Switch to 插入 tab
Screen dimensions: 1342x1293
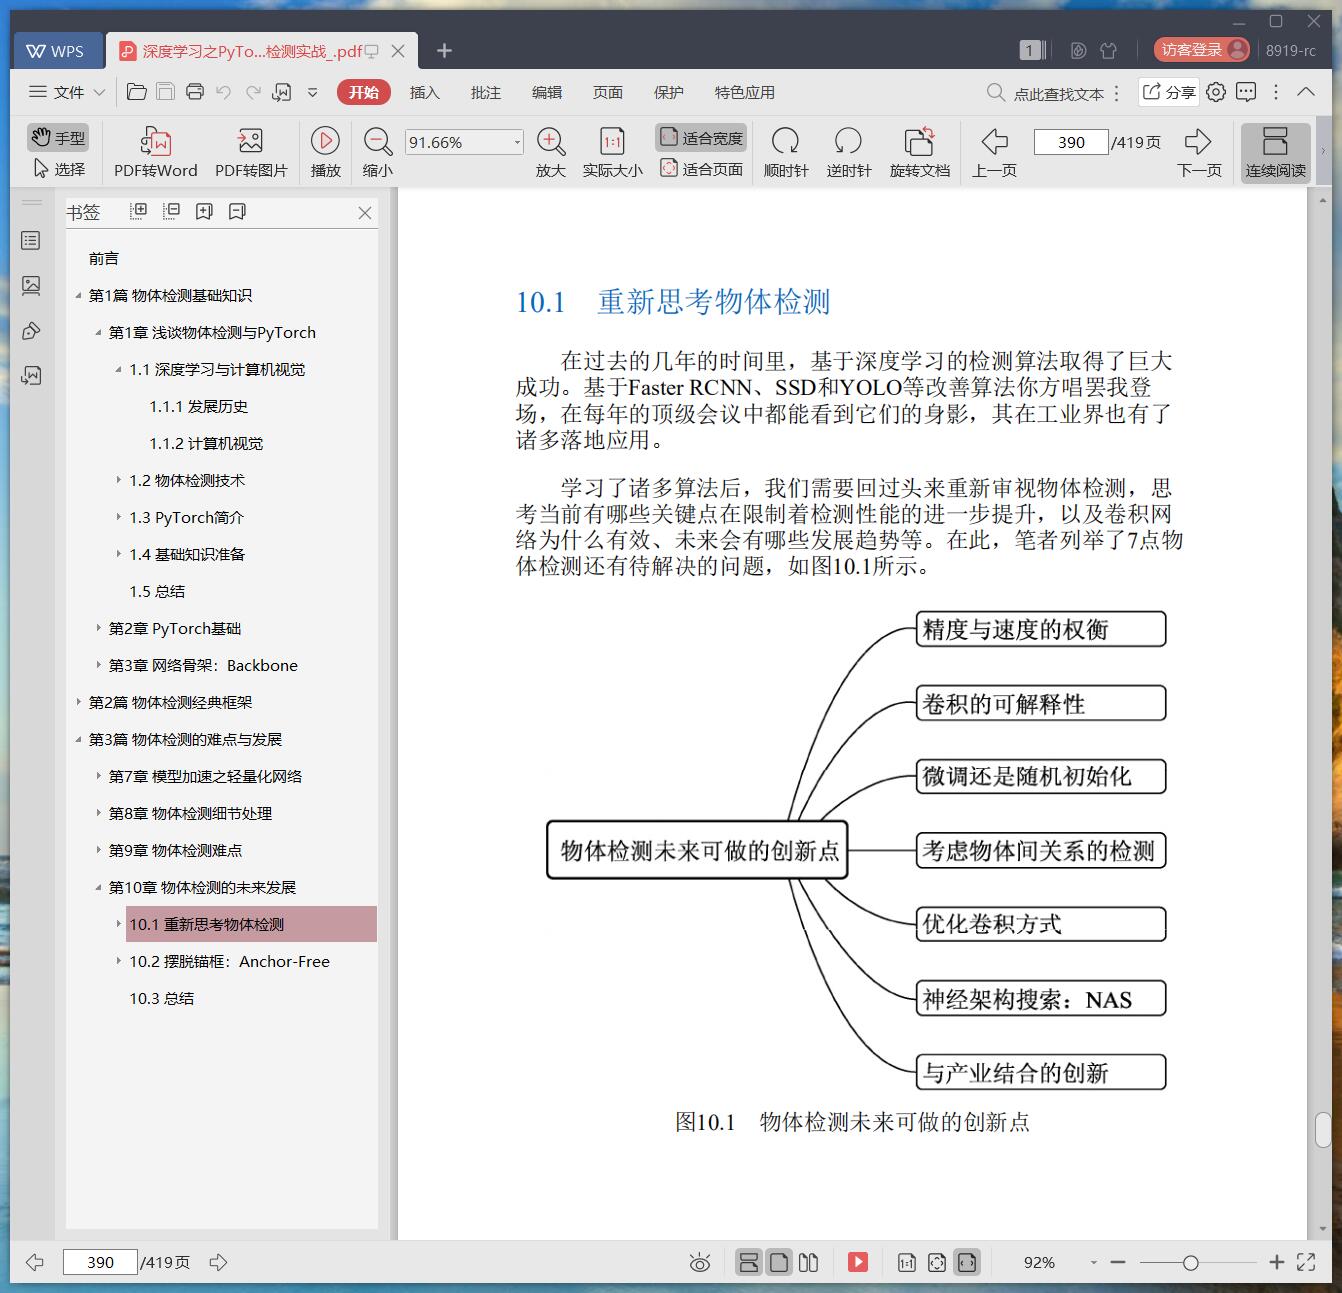pos(424,92)
